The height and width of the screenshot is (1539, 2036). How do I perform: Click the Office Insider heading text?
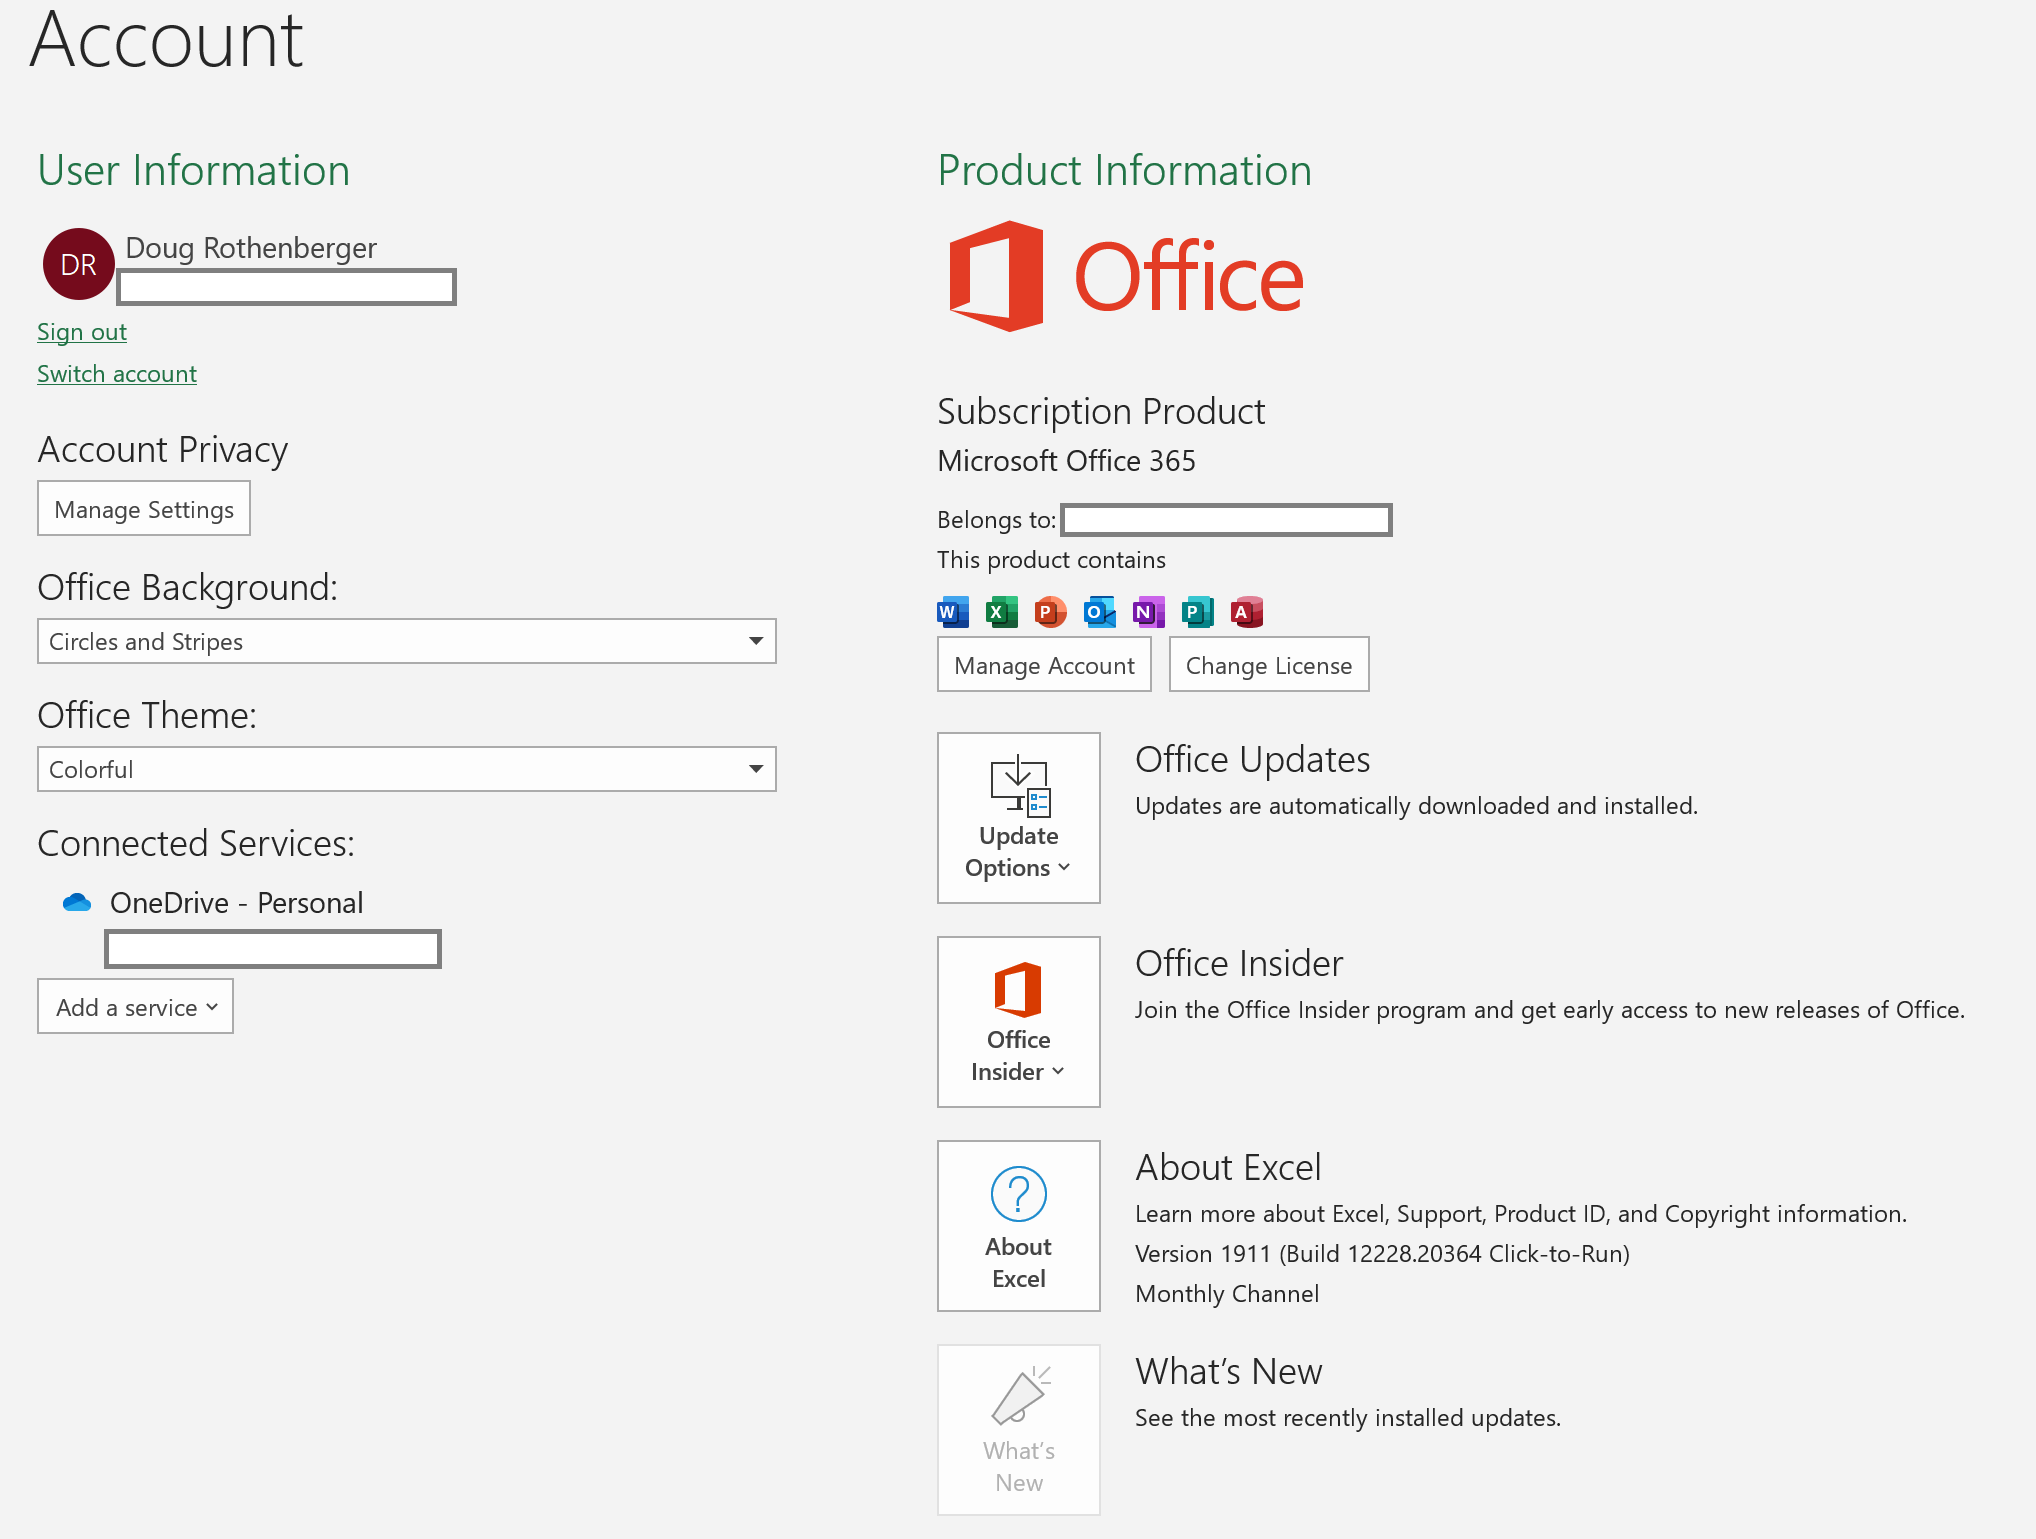tap(1239, 964)
